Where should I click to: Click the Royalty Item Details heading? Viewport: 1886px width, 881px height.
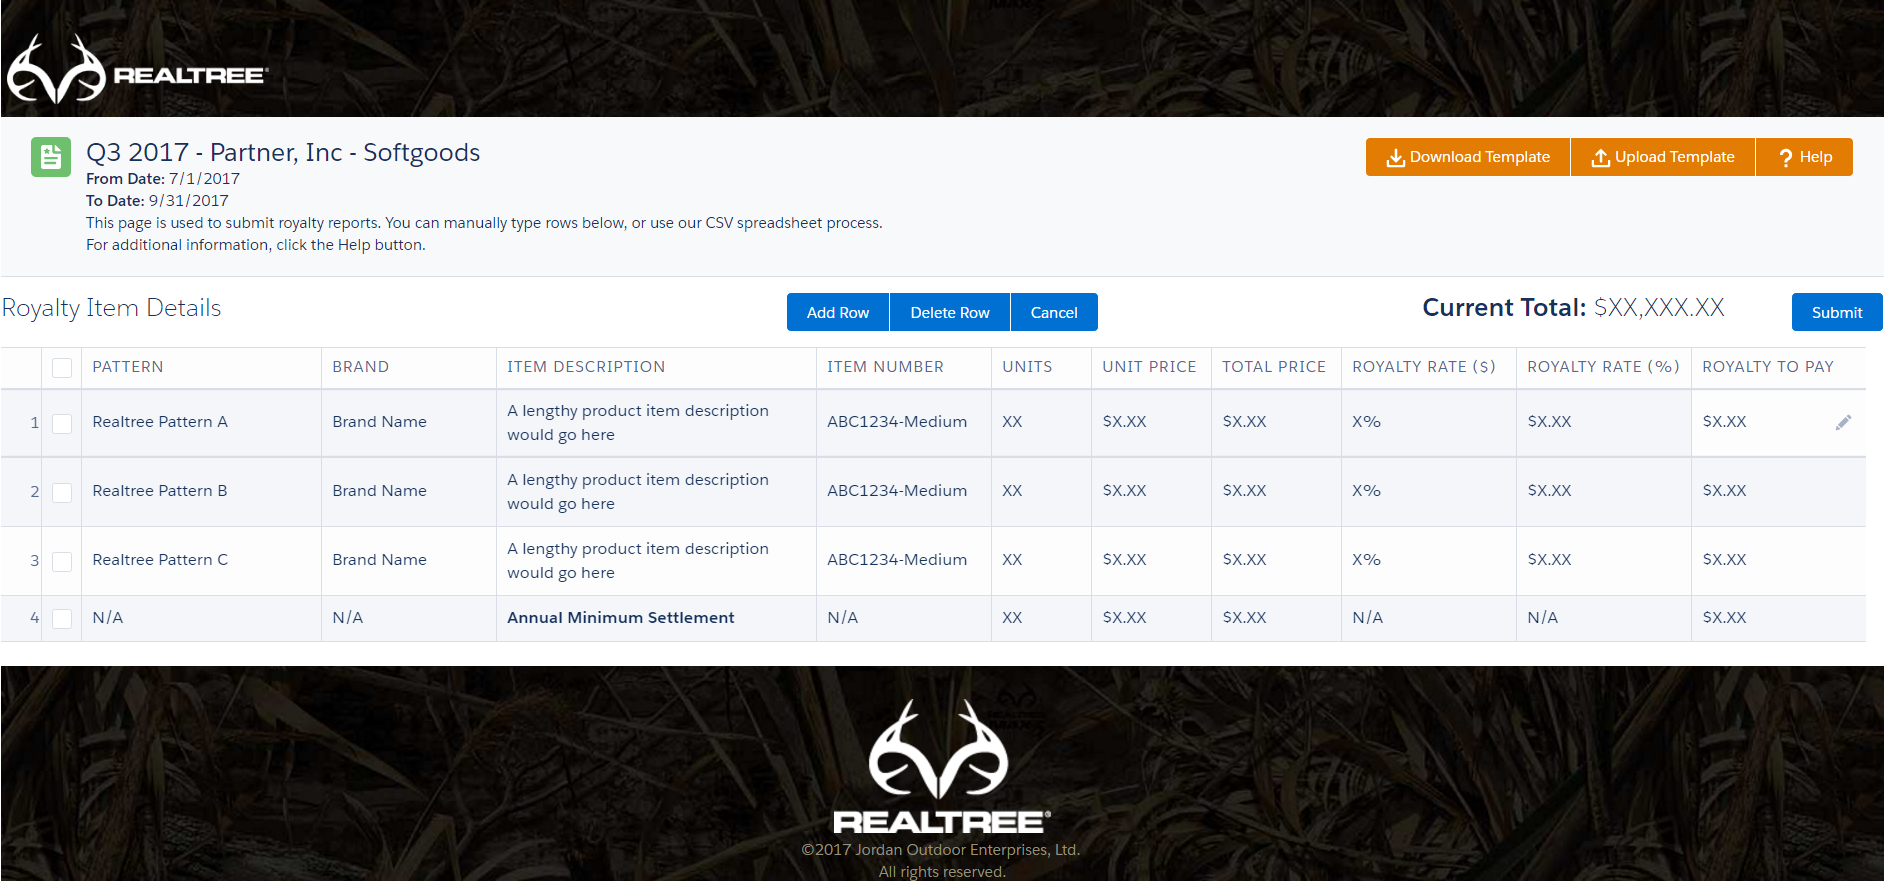point(112,308)
